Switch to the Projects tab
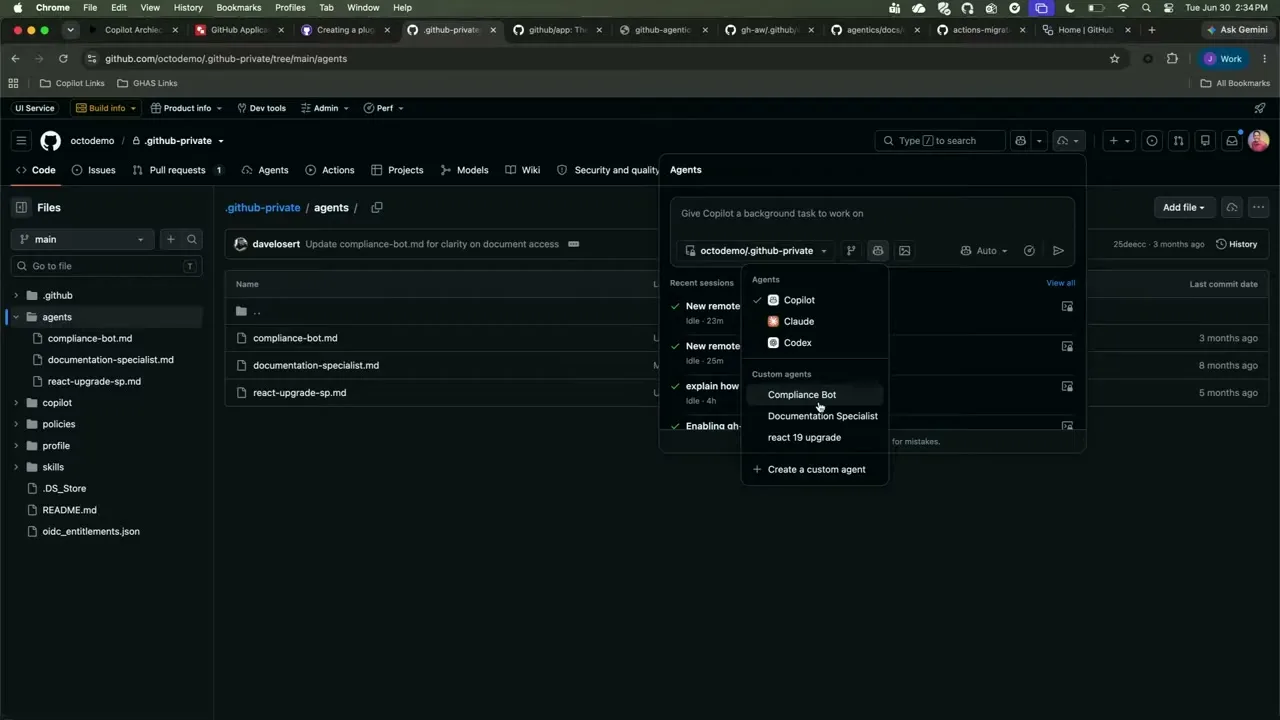 point(397,170)
